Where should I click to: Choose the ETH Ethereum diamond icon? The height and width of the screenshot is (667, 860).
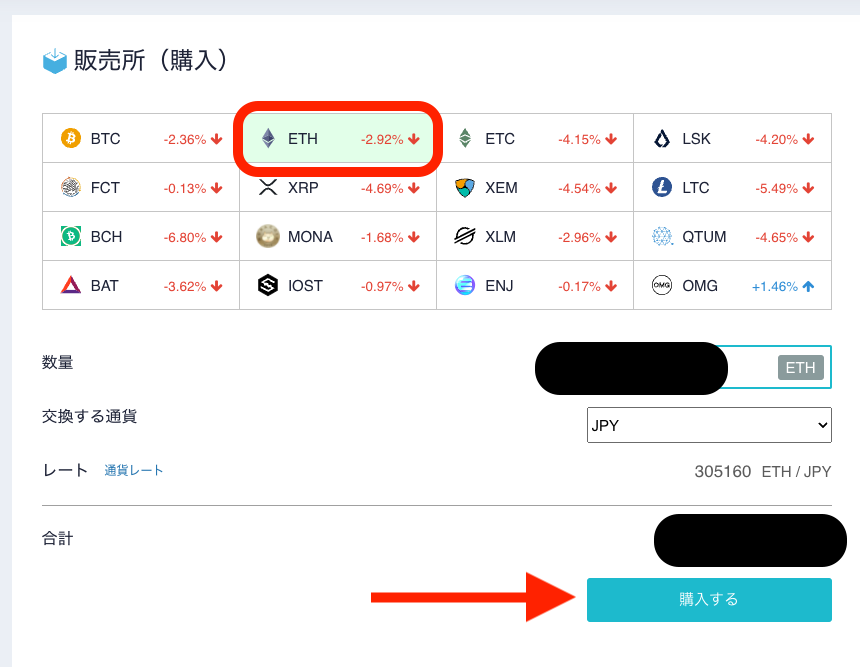(268, 138)
